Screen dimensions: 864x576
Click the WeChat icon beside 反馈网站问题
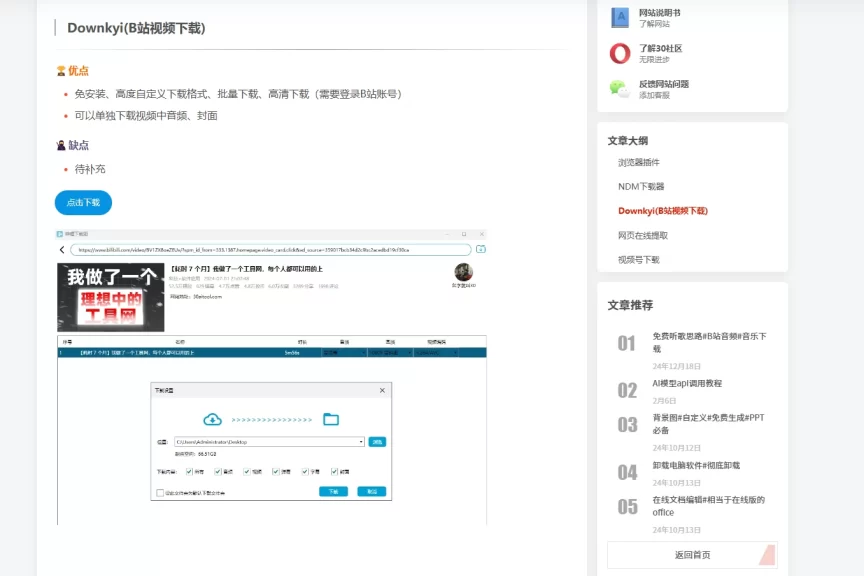pos(620,90)
